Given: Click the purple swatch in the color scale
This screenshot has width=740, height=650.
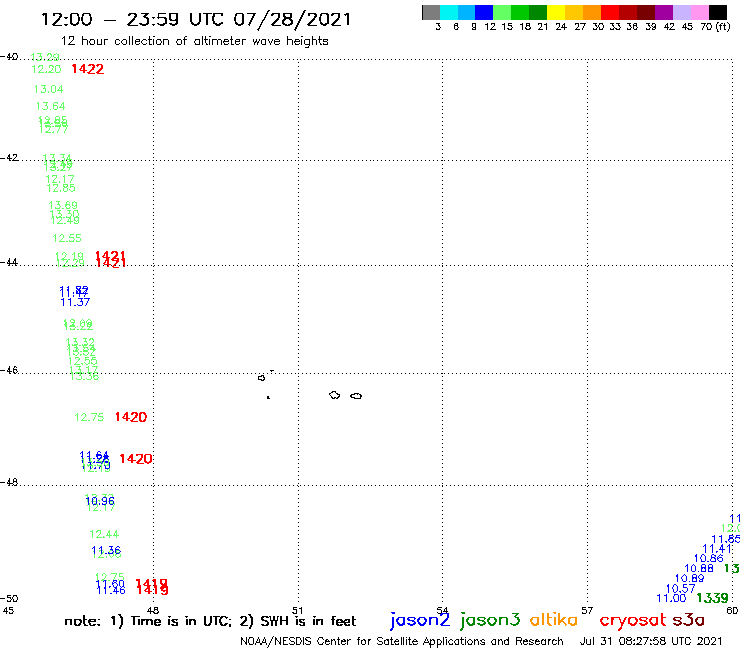Looking at the screenshot, I should point(664,12).
